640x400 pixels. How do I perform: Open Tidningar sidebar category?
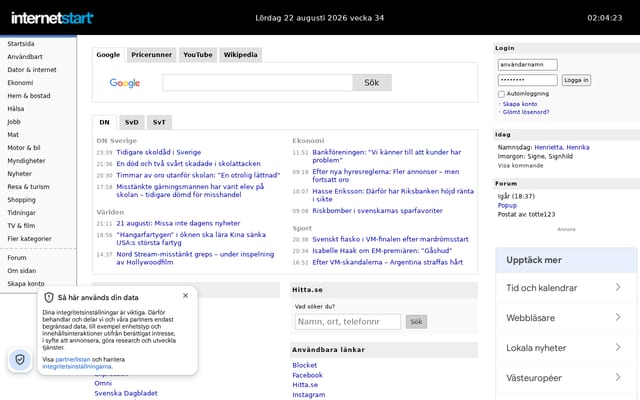(x=22, y=213)
